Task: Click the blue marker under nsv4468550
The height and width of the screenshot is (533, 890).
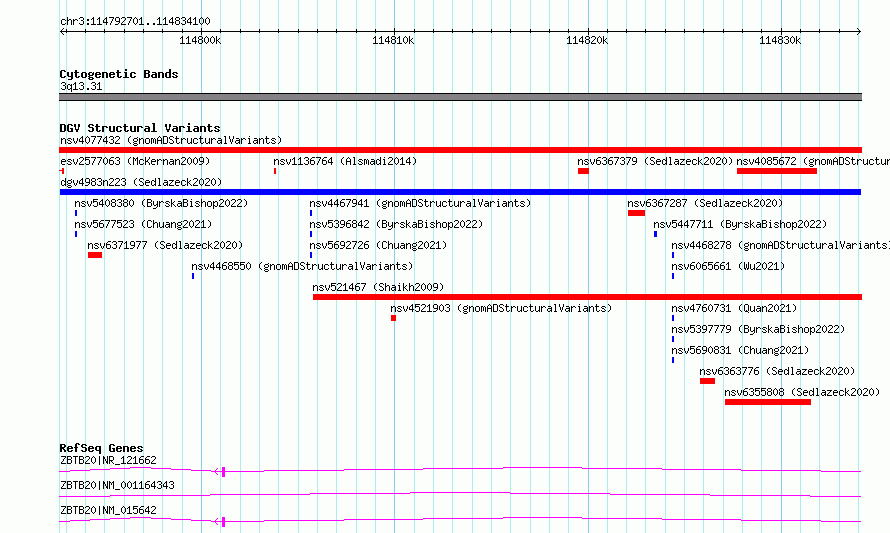Action: 193,276
